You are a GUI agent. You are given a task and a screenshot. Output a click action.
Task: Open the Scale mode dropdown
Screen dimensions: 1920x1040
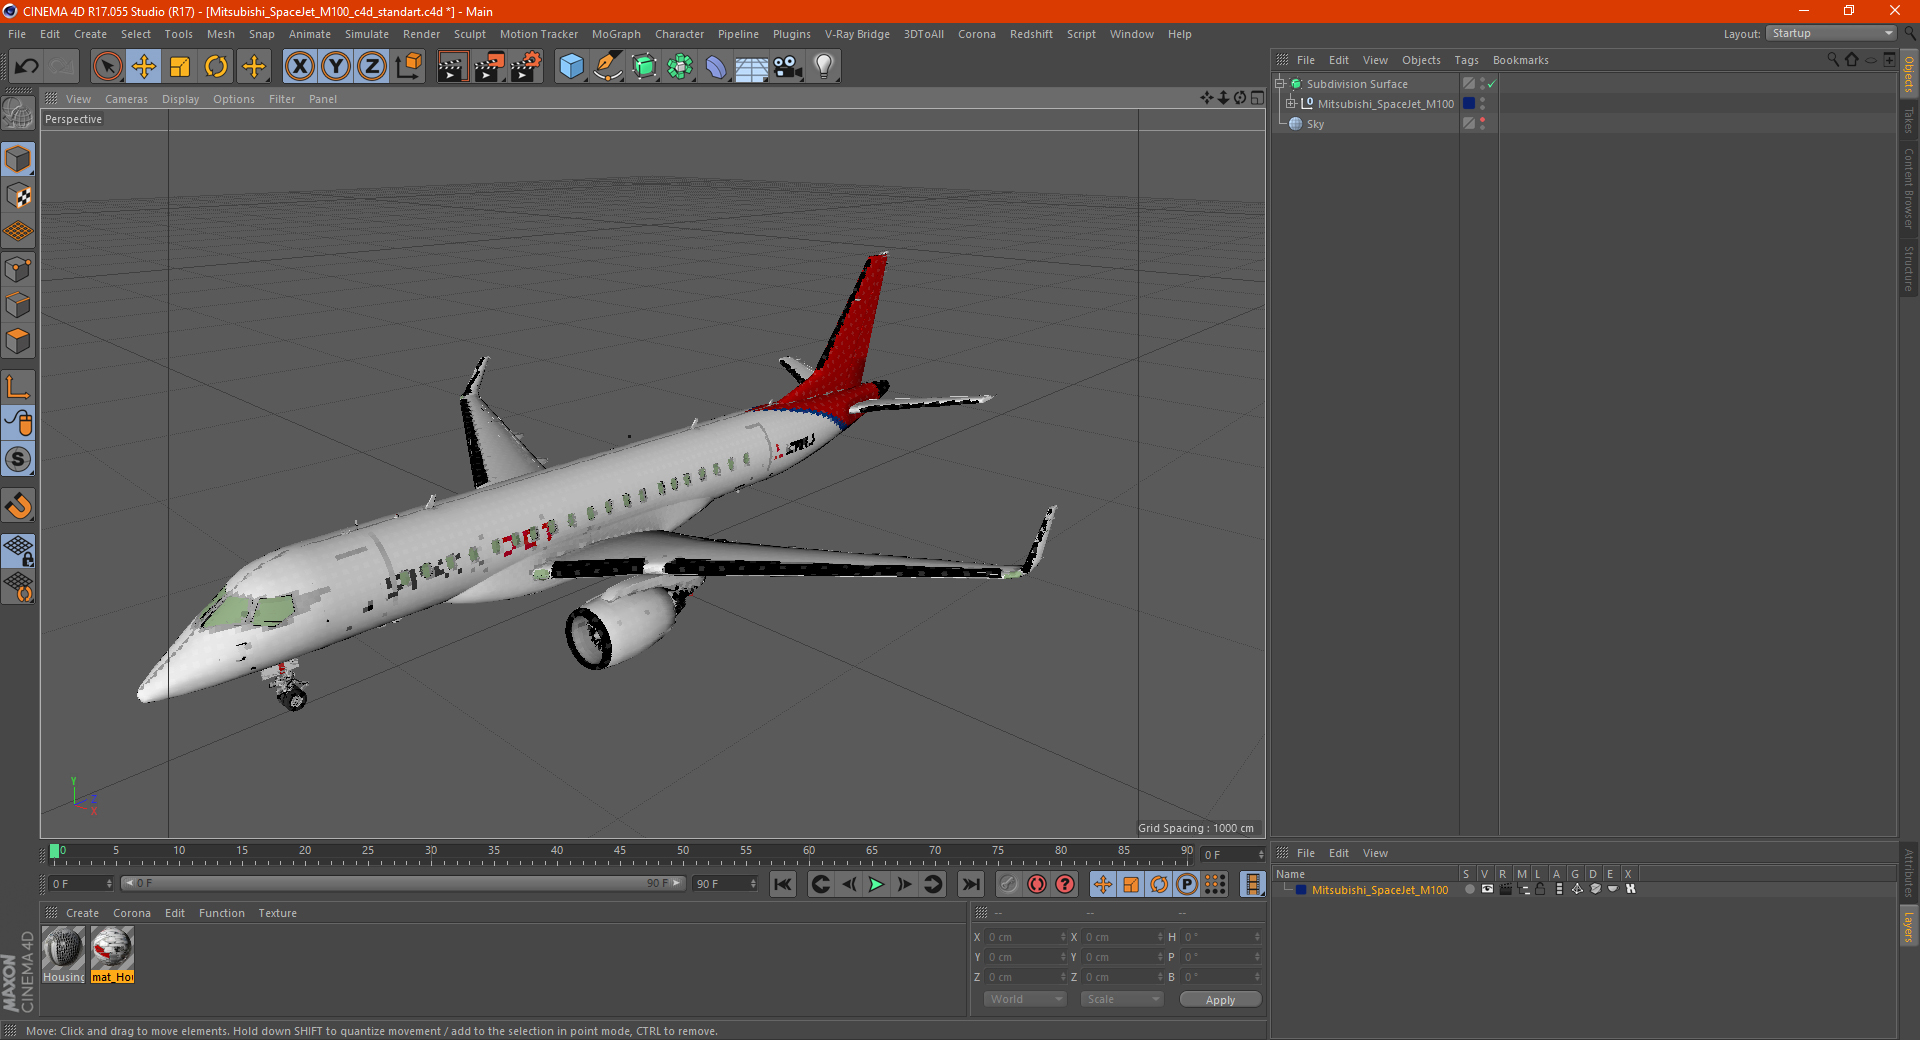click(1122, 999)
